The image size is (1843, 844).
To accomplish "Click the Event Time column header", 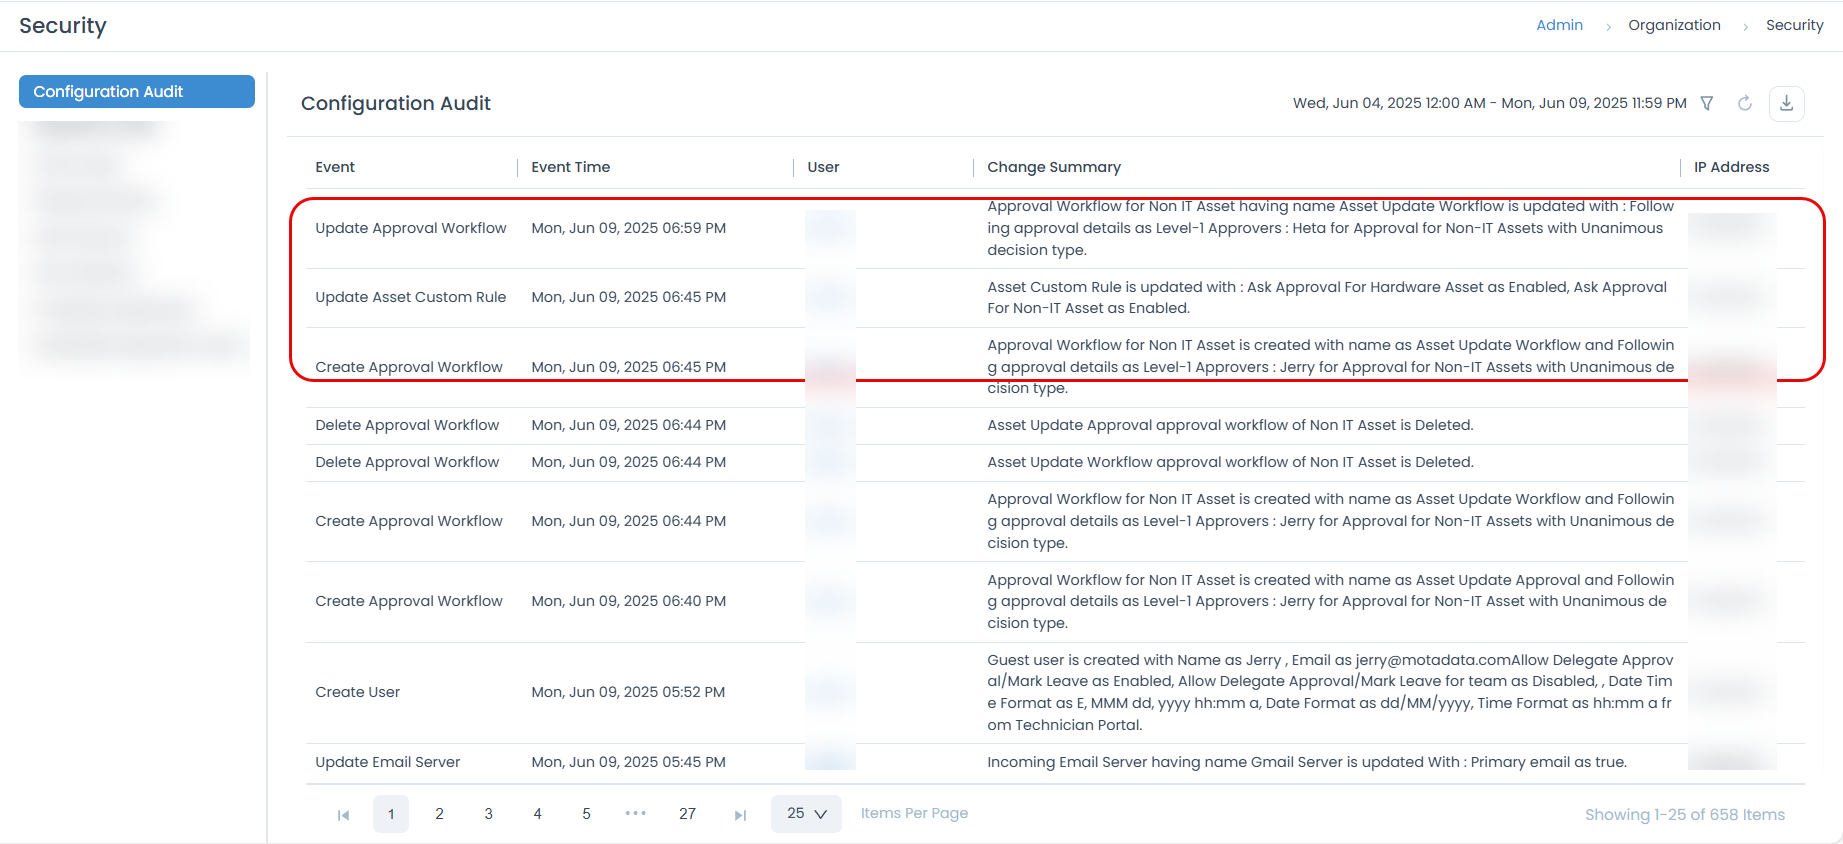I will click(x=570, y=167).
